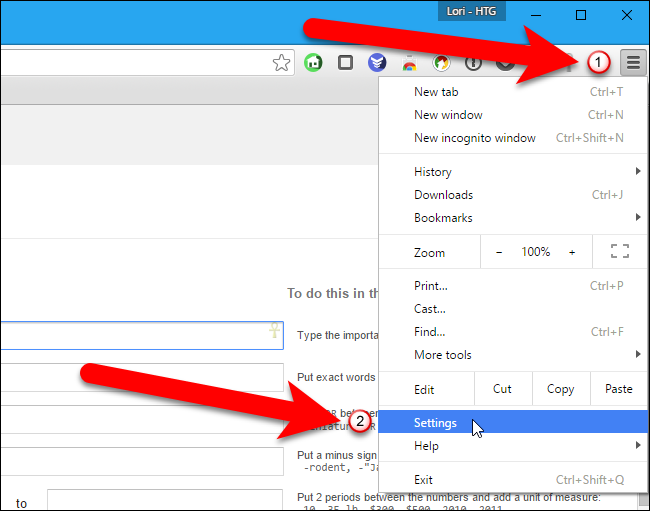The image size is (650, 511).
Task: Click the Pocket extension icon
Action: pos(505,64)
